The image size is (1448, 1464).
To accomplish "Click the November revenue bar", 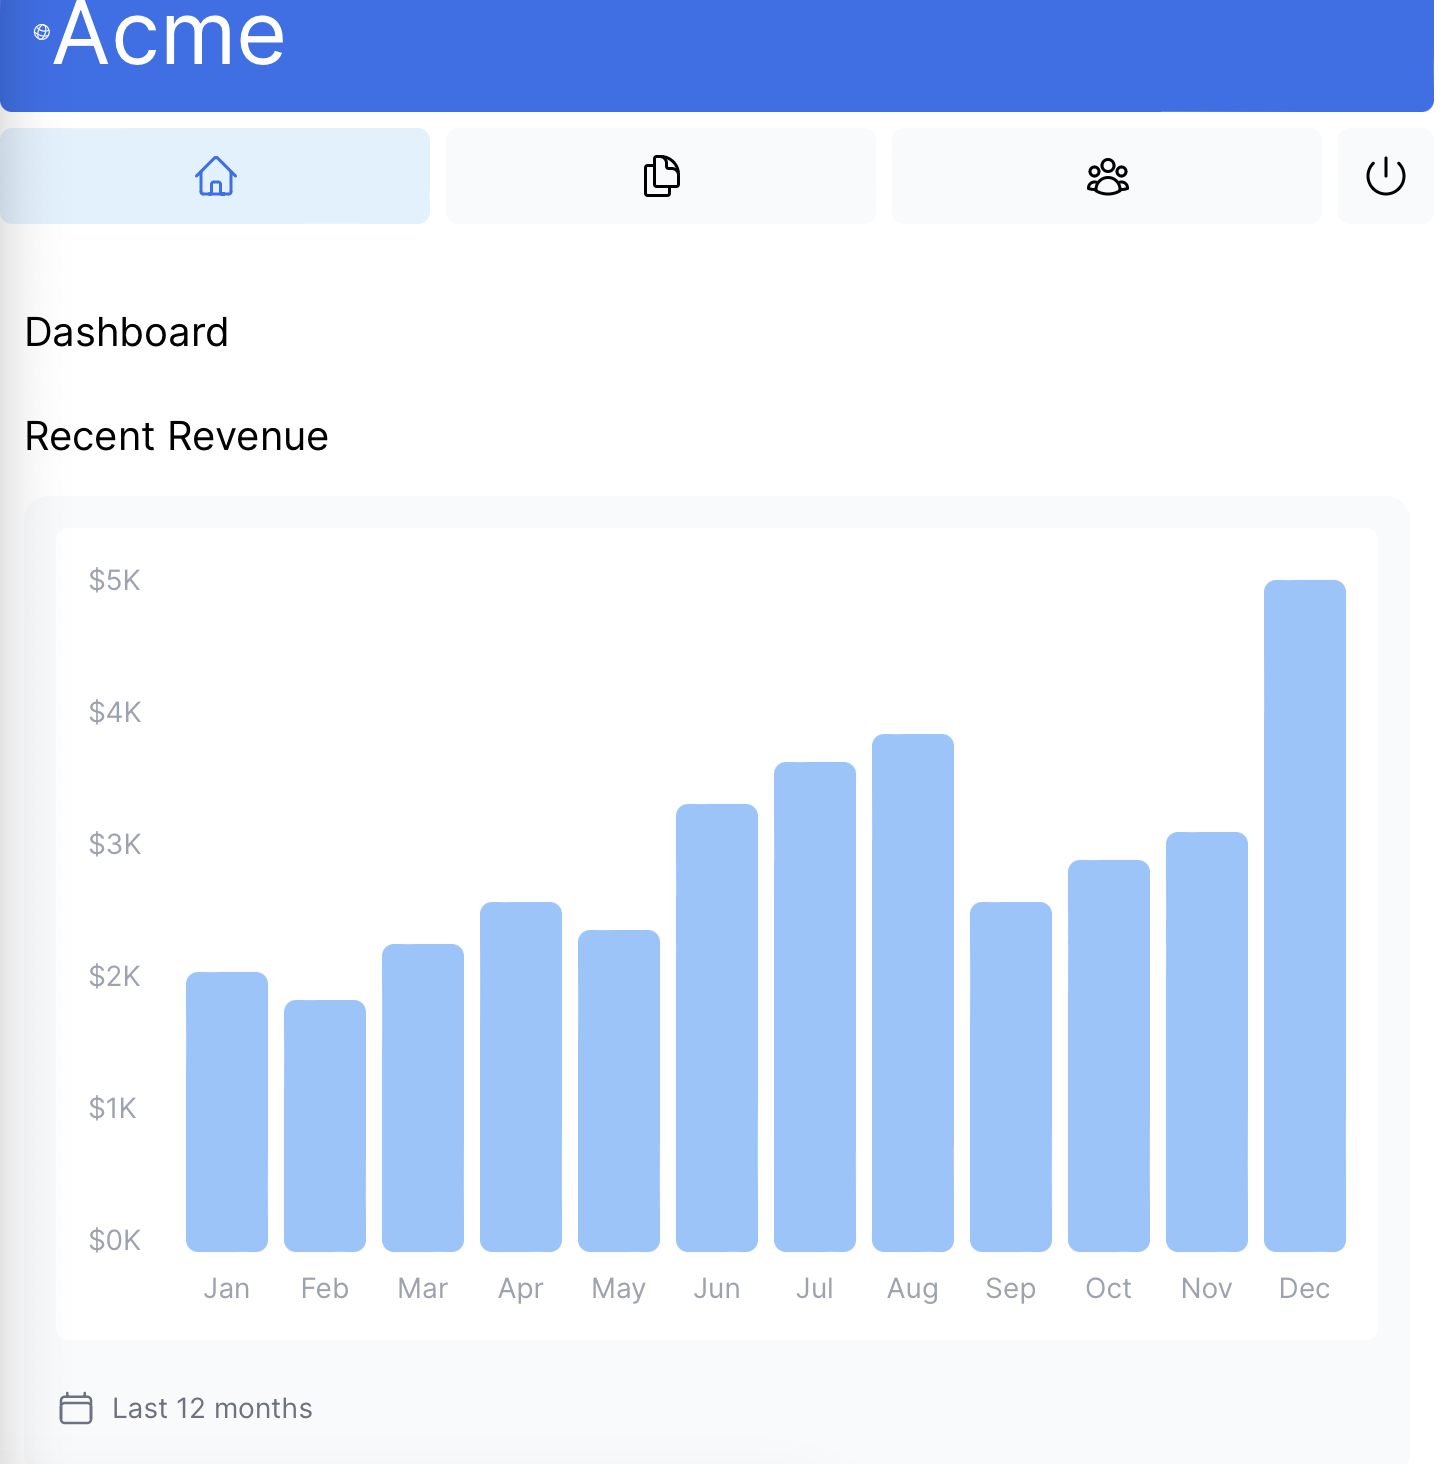I will pos(1206,1041).
